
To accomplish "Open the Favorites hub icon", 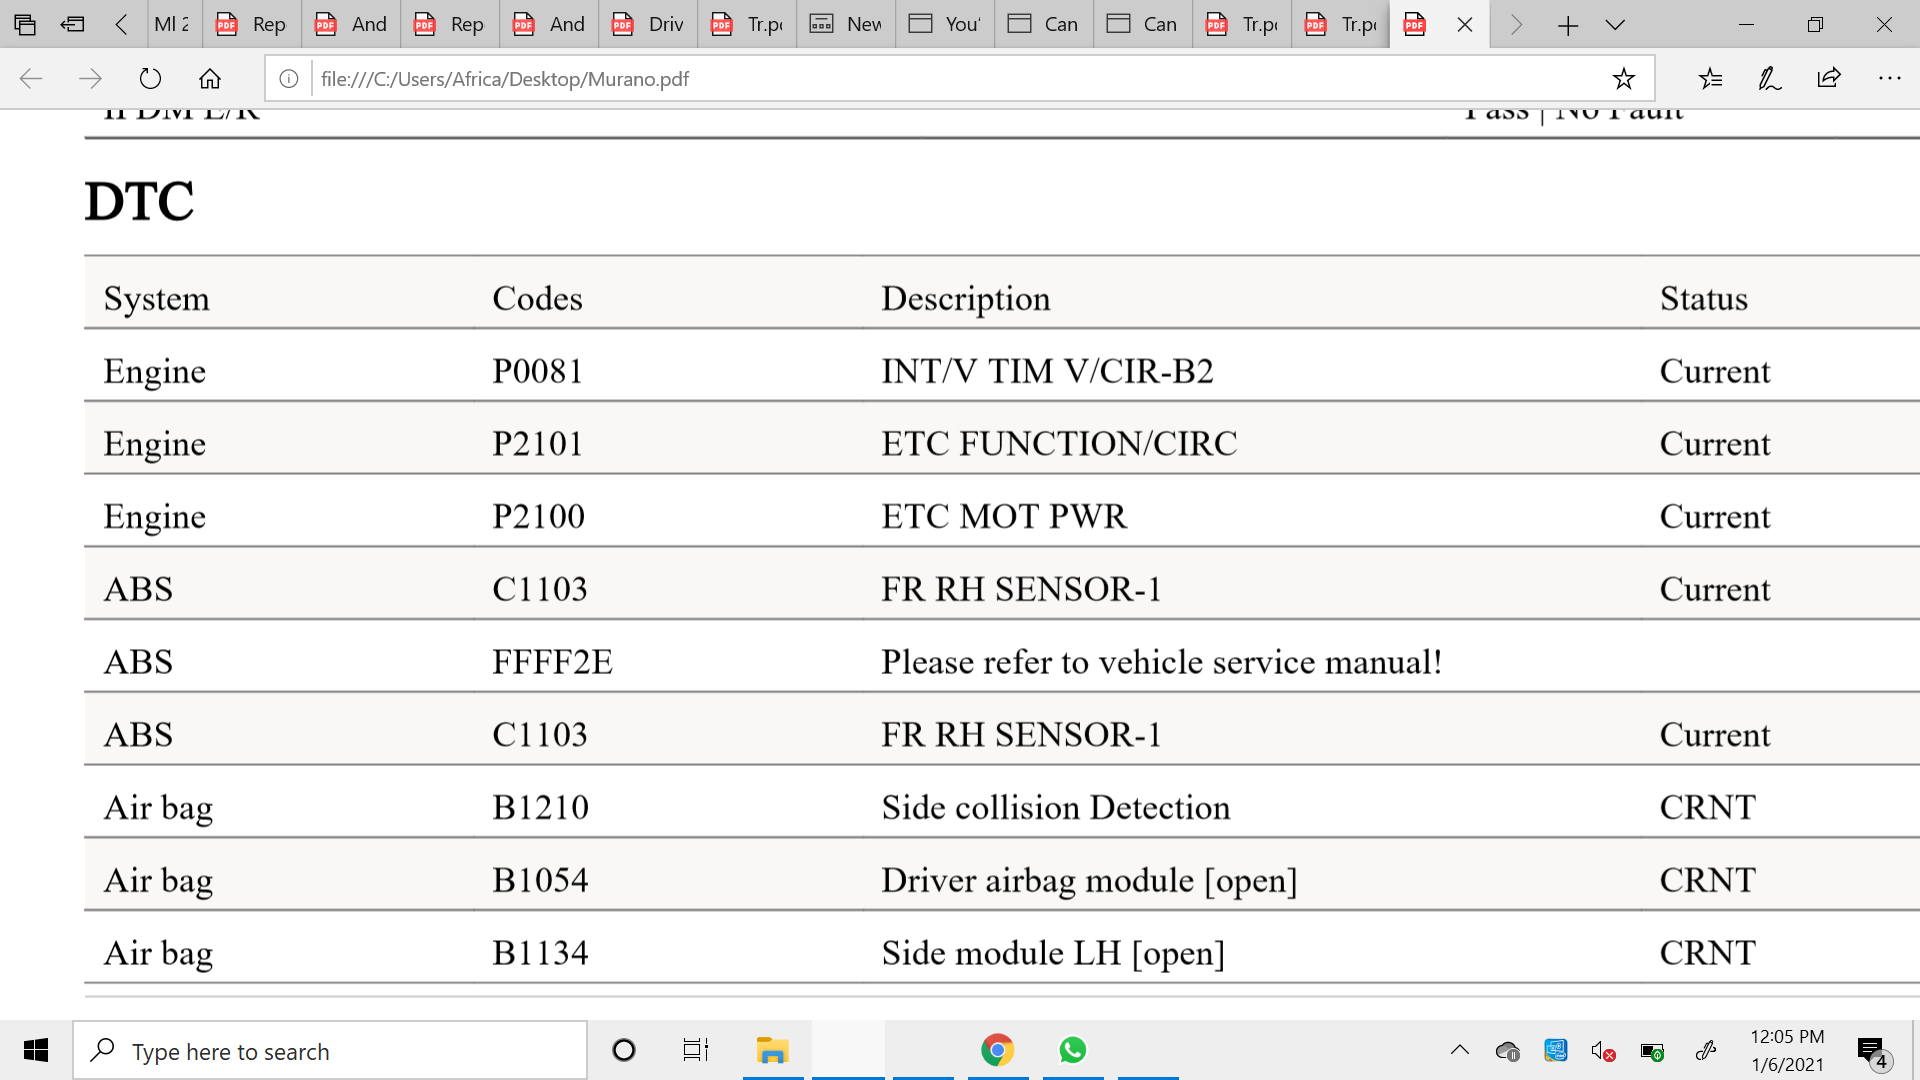I will 1711,79.
